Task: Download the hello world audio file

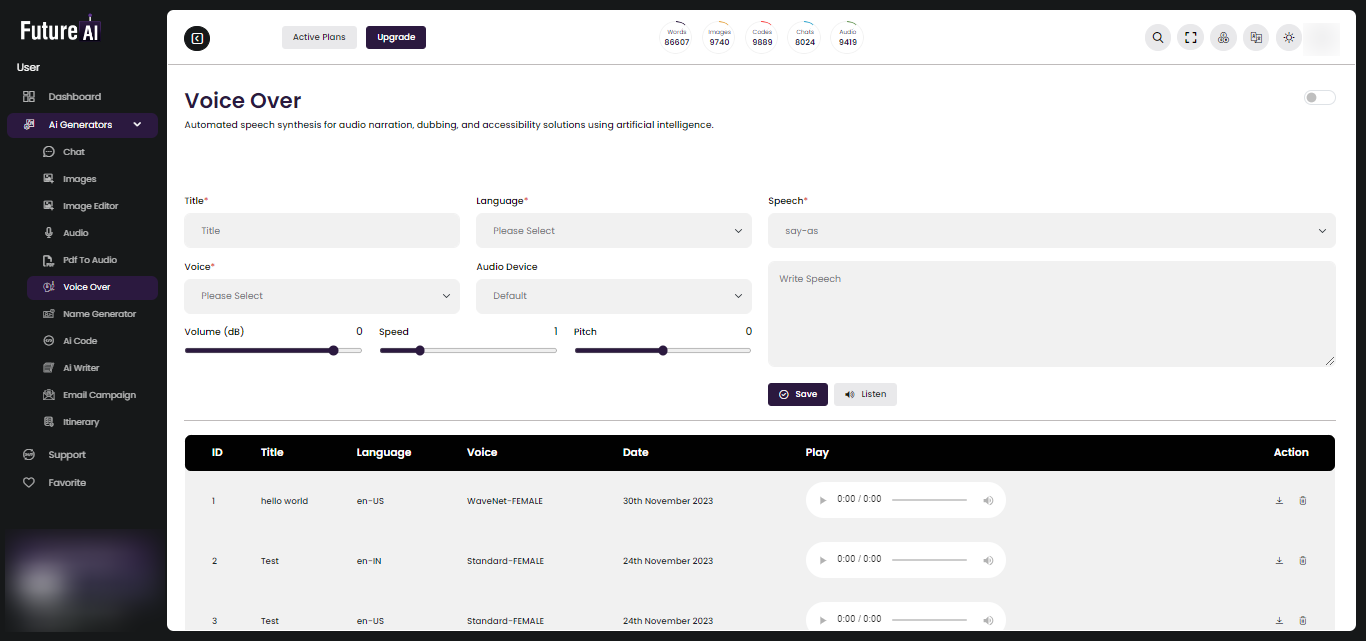Action: pyautogui.click(x=1279, y=500)
